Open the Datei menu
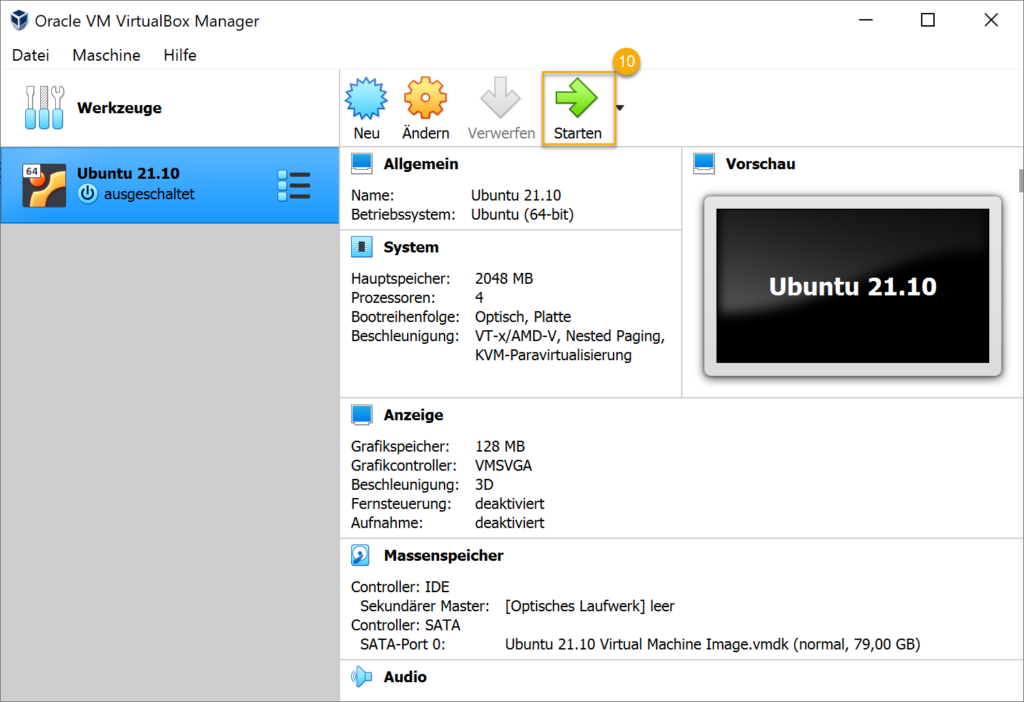The image size is (1024, 702). click(31, 56)
